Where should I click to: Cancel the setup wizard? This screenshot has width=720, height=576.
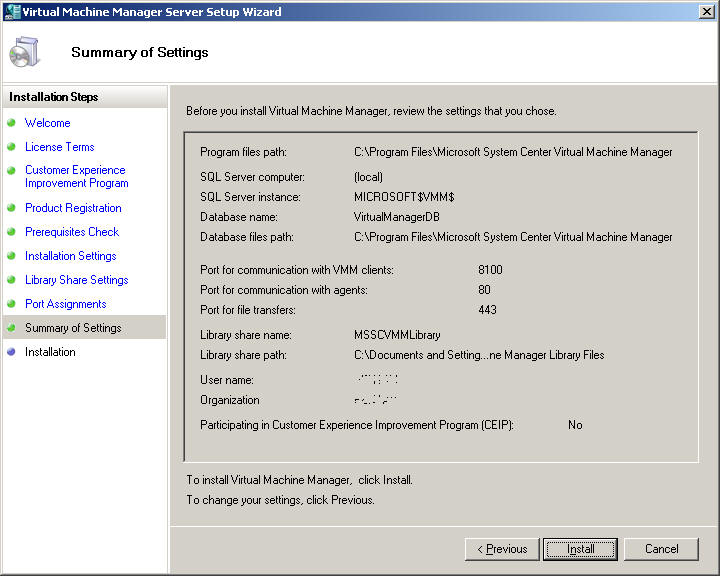(x=661, y=549)
